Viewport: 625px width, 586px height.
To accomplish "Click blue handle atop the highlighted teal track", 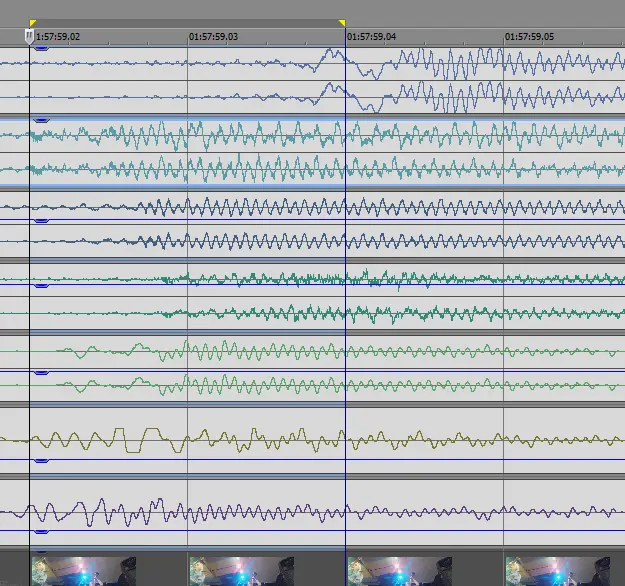I will coord(41,120).
